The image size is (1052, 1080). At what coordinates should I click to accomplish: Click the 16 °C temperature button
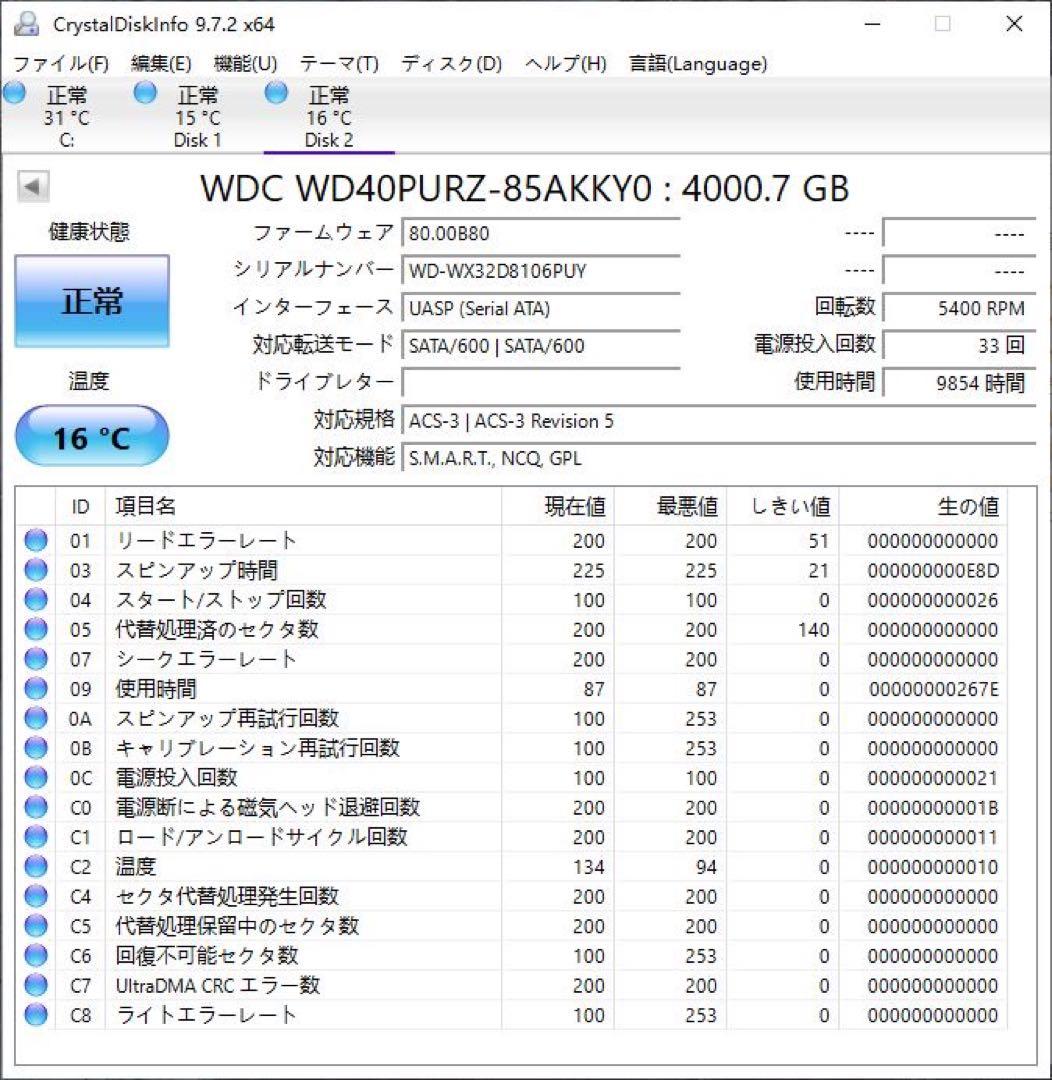pos(92,436)
